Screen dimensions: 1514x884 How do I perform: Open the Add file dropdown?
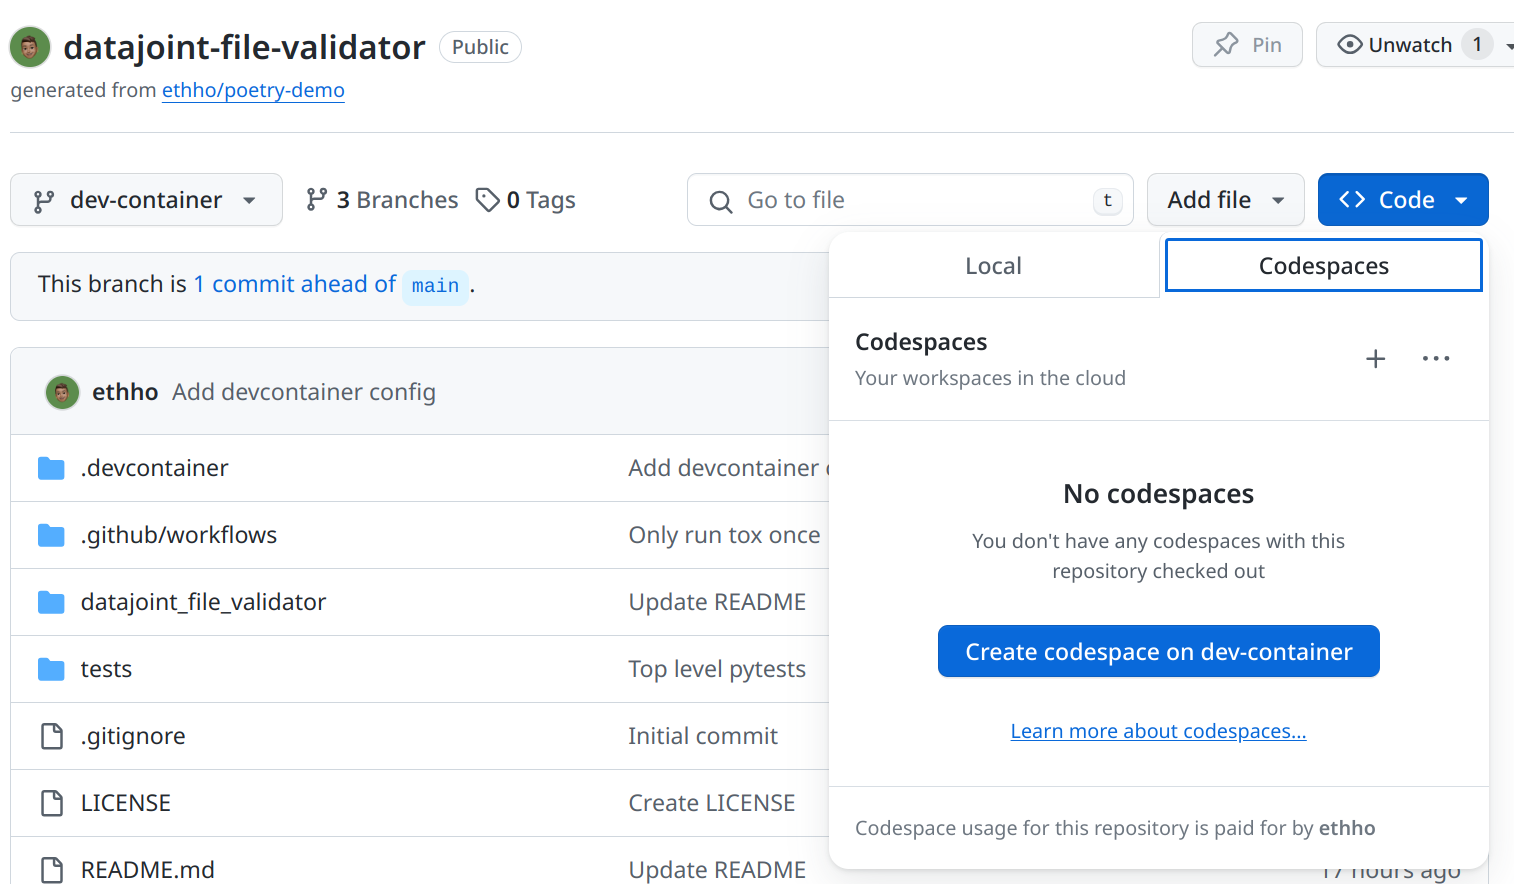[x=1226, y=200]
